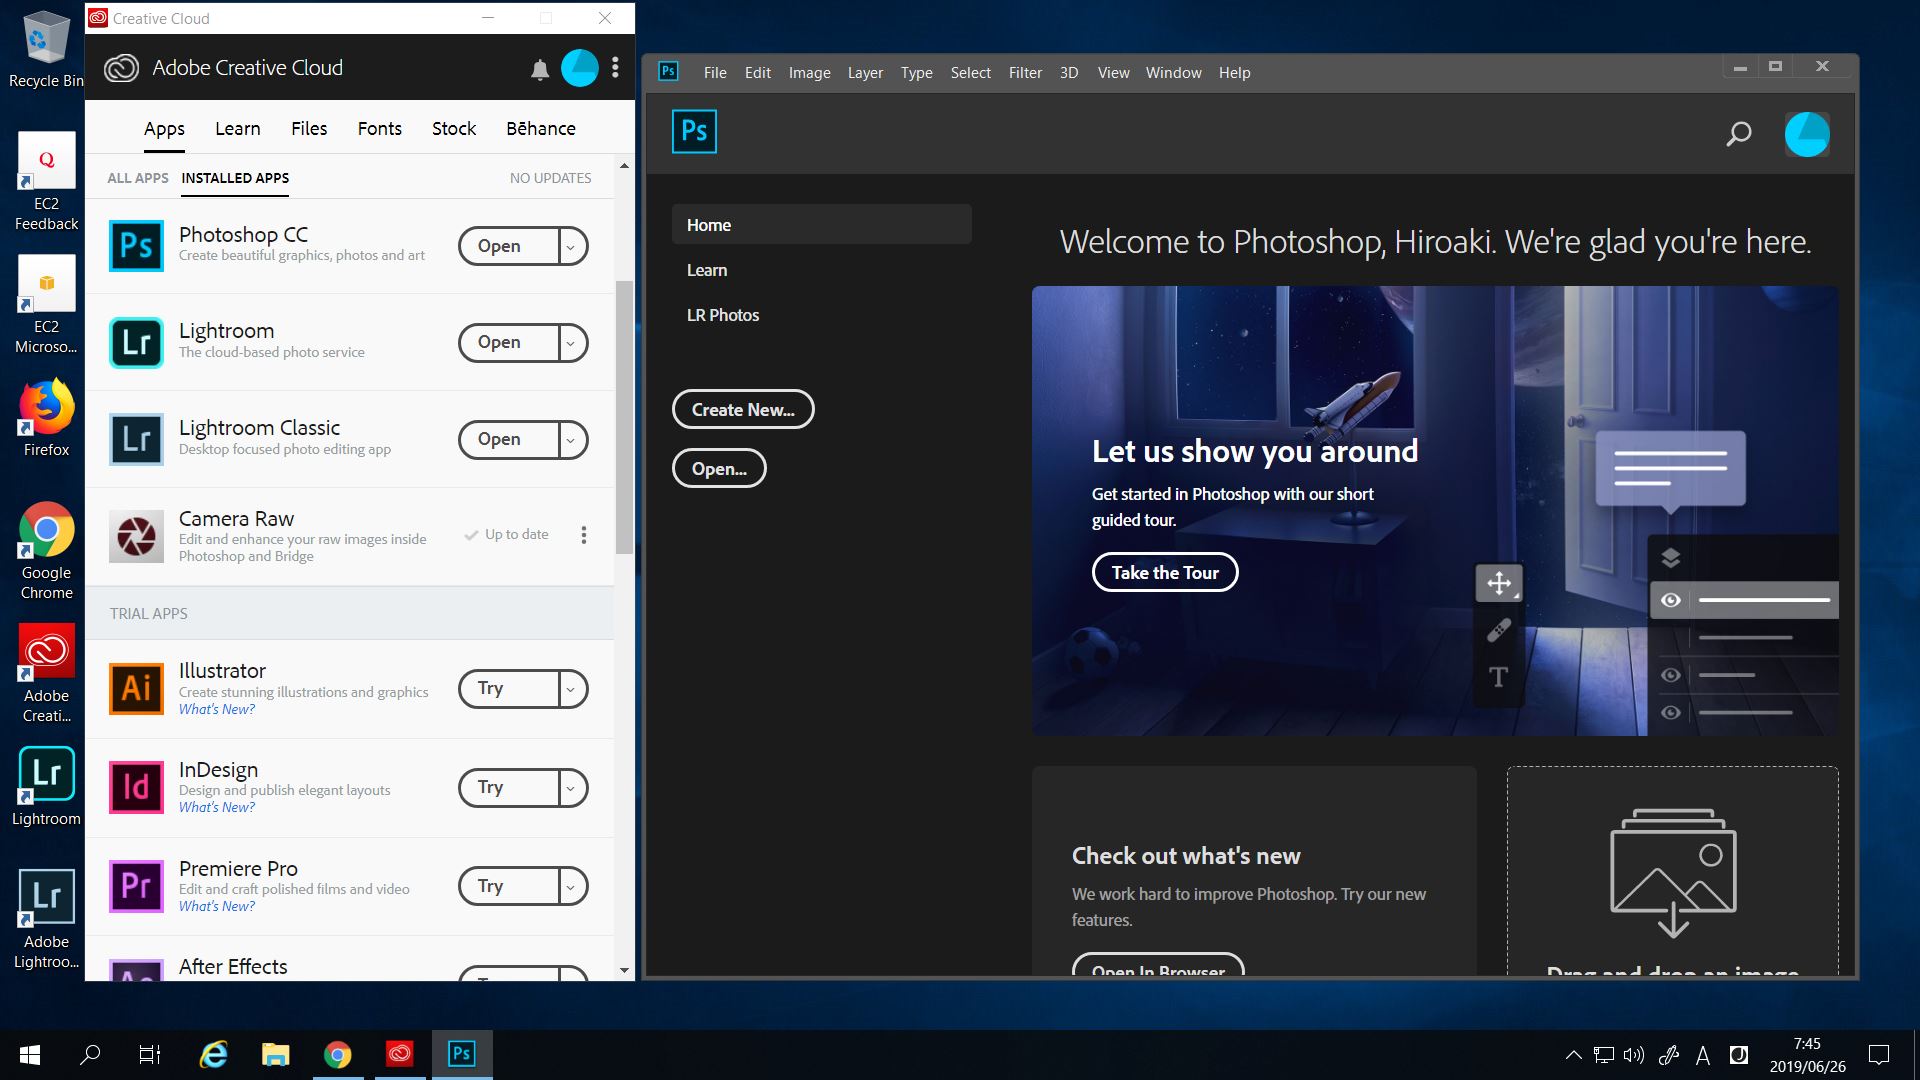1920x1080 pixels.
Task: Open Illustrator What's New? link
Action: point(217,709)
